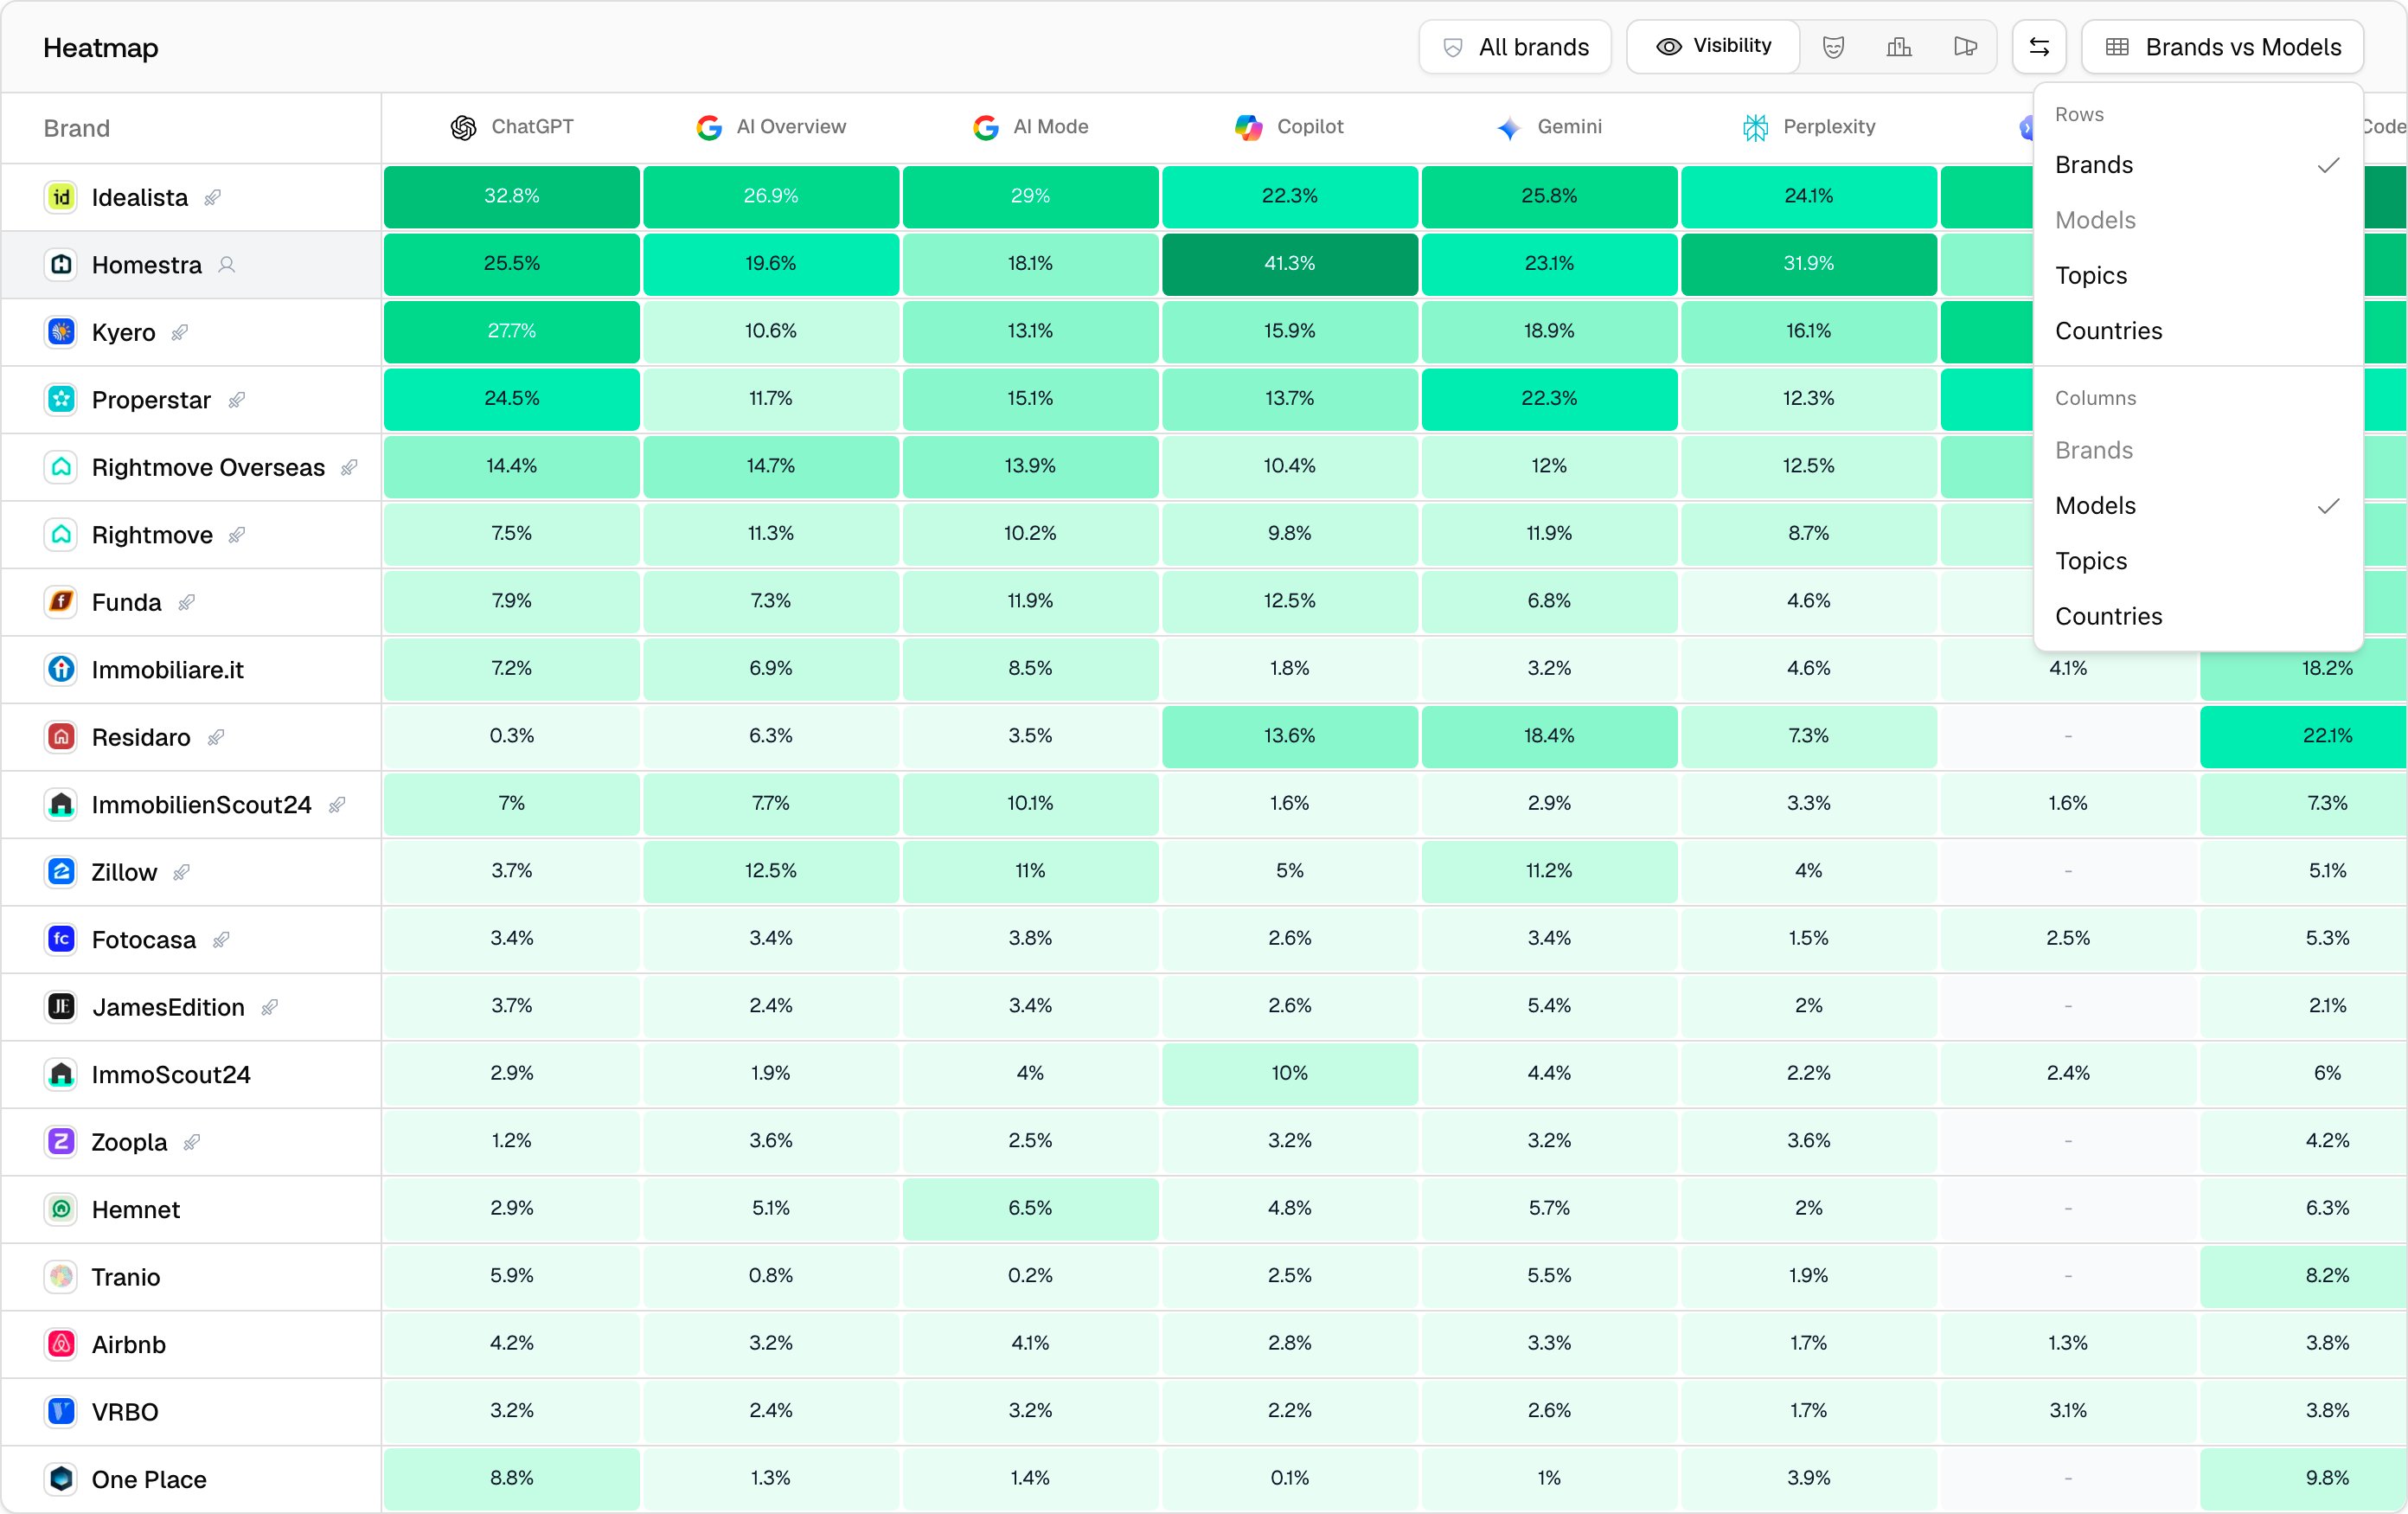The image size is (2408, 1514).
Task: Click the link icon beside Kyero
Action: pos(180,333)
